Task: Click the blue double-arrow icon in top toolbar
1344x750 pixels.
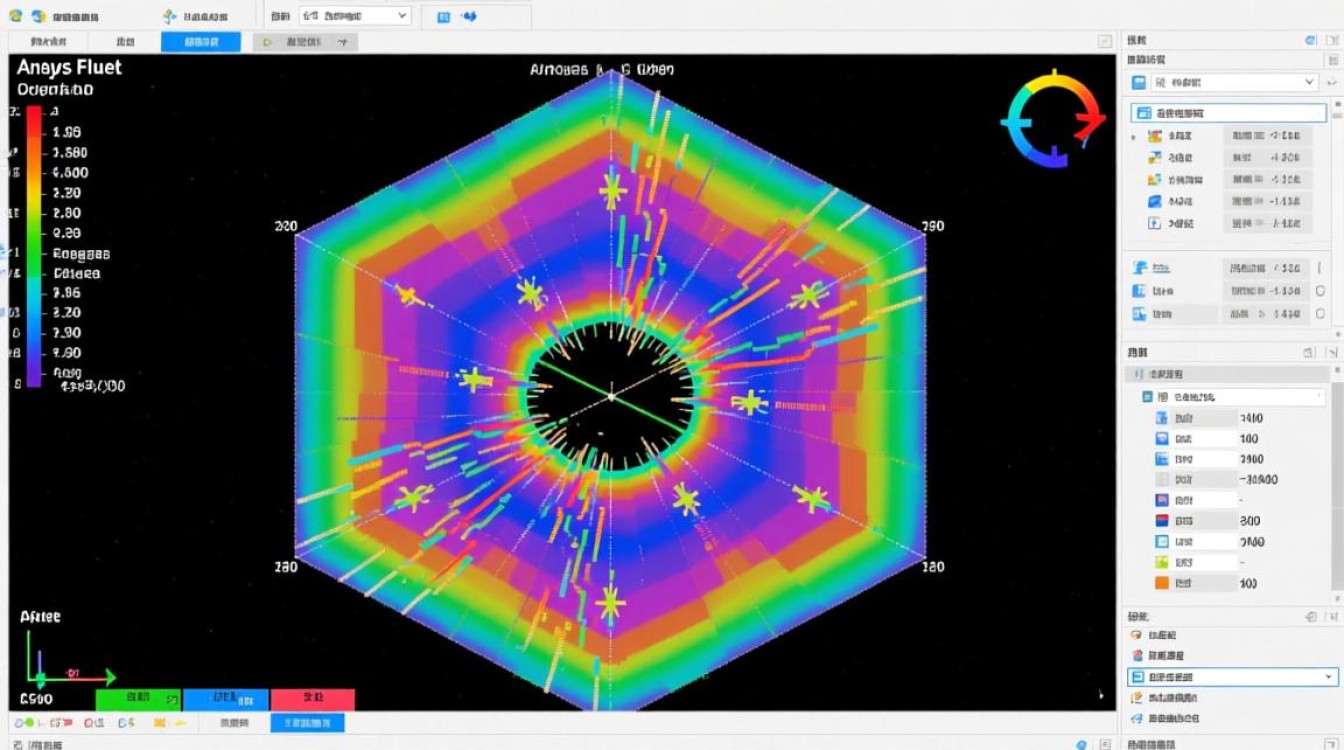Action: 468,16
